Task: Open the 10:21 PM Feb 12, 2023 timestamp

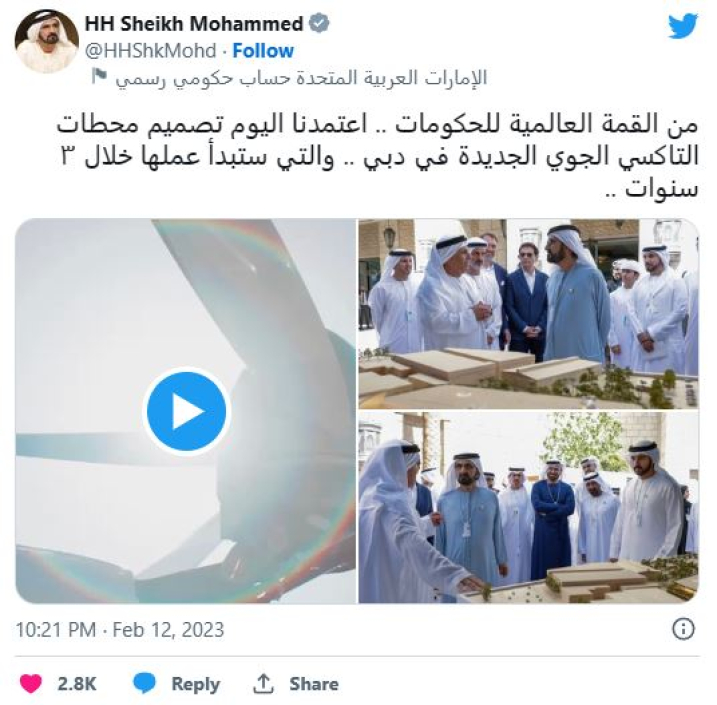Action: (120, 630)
